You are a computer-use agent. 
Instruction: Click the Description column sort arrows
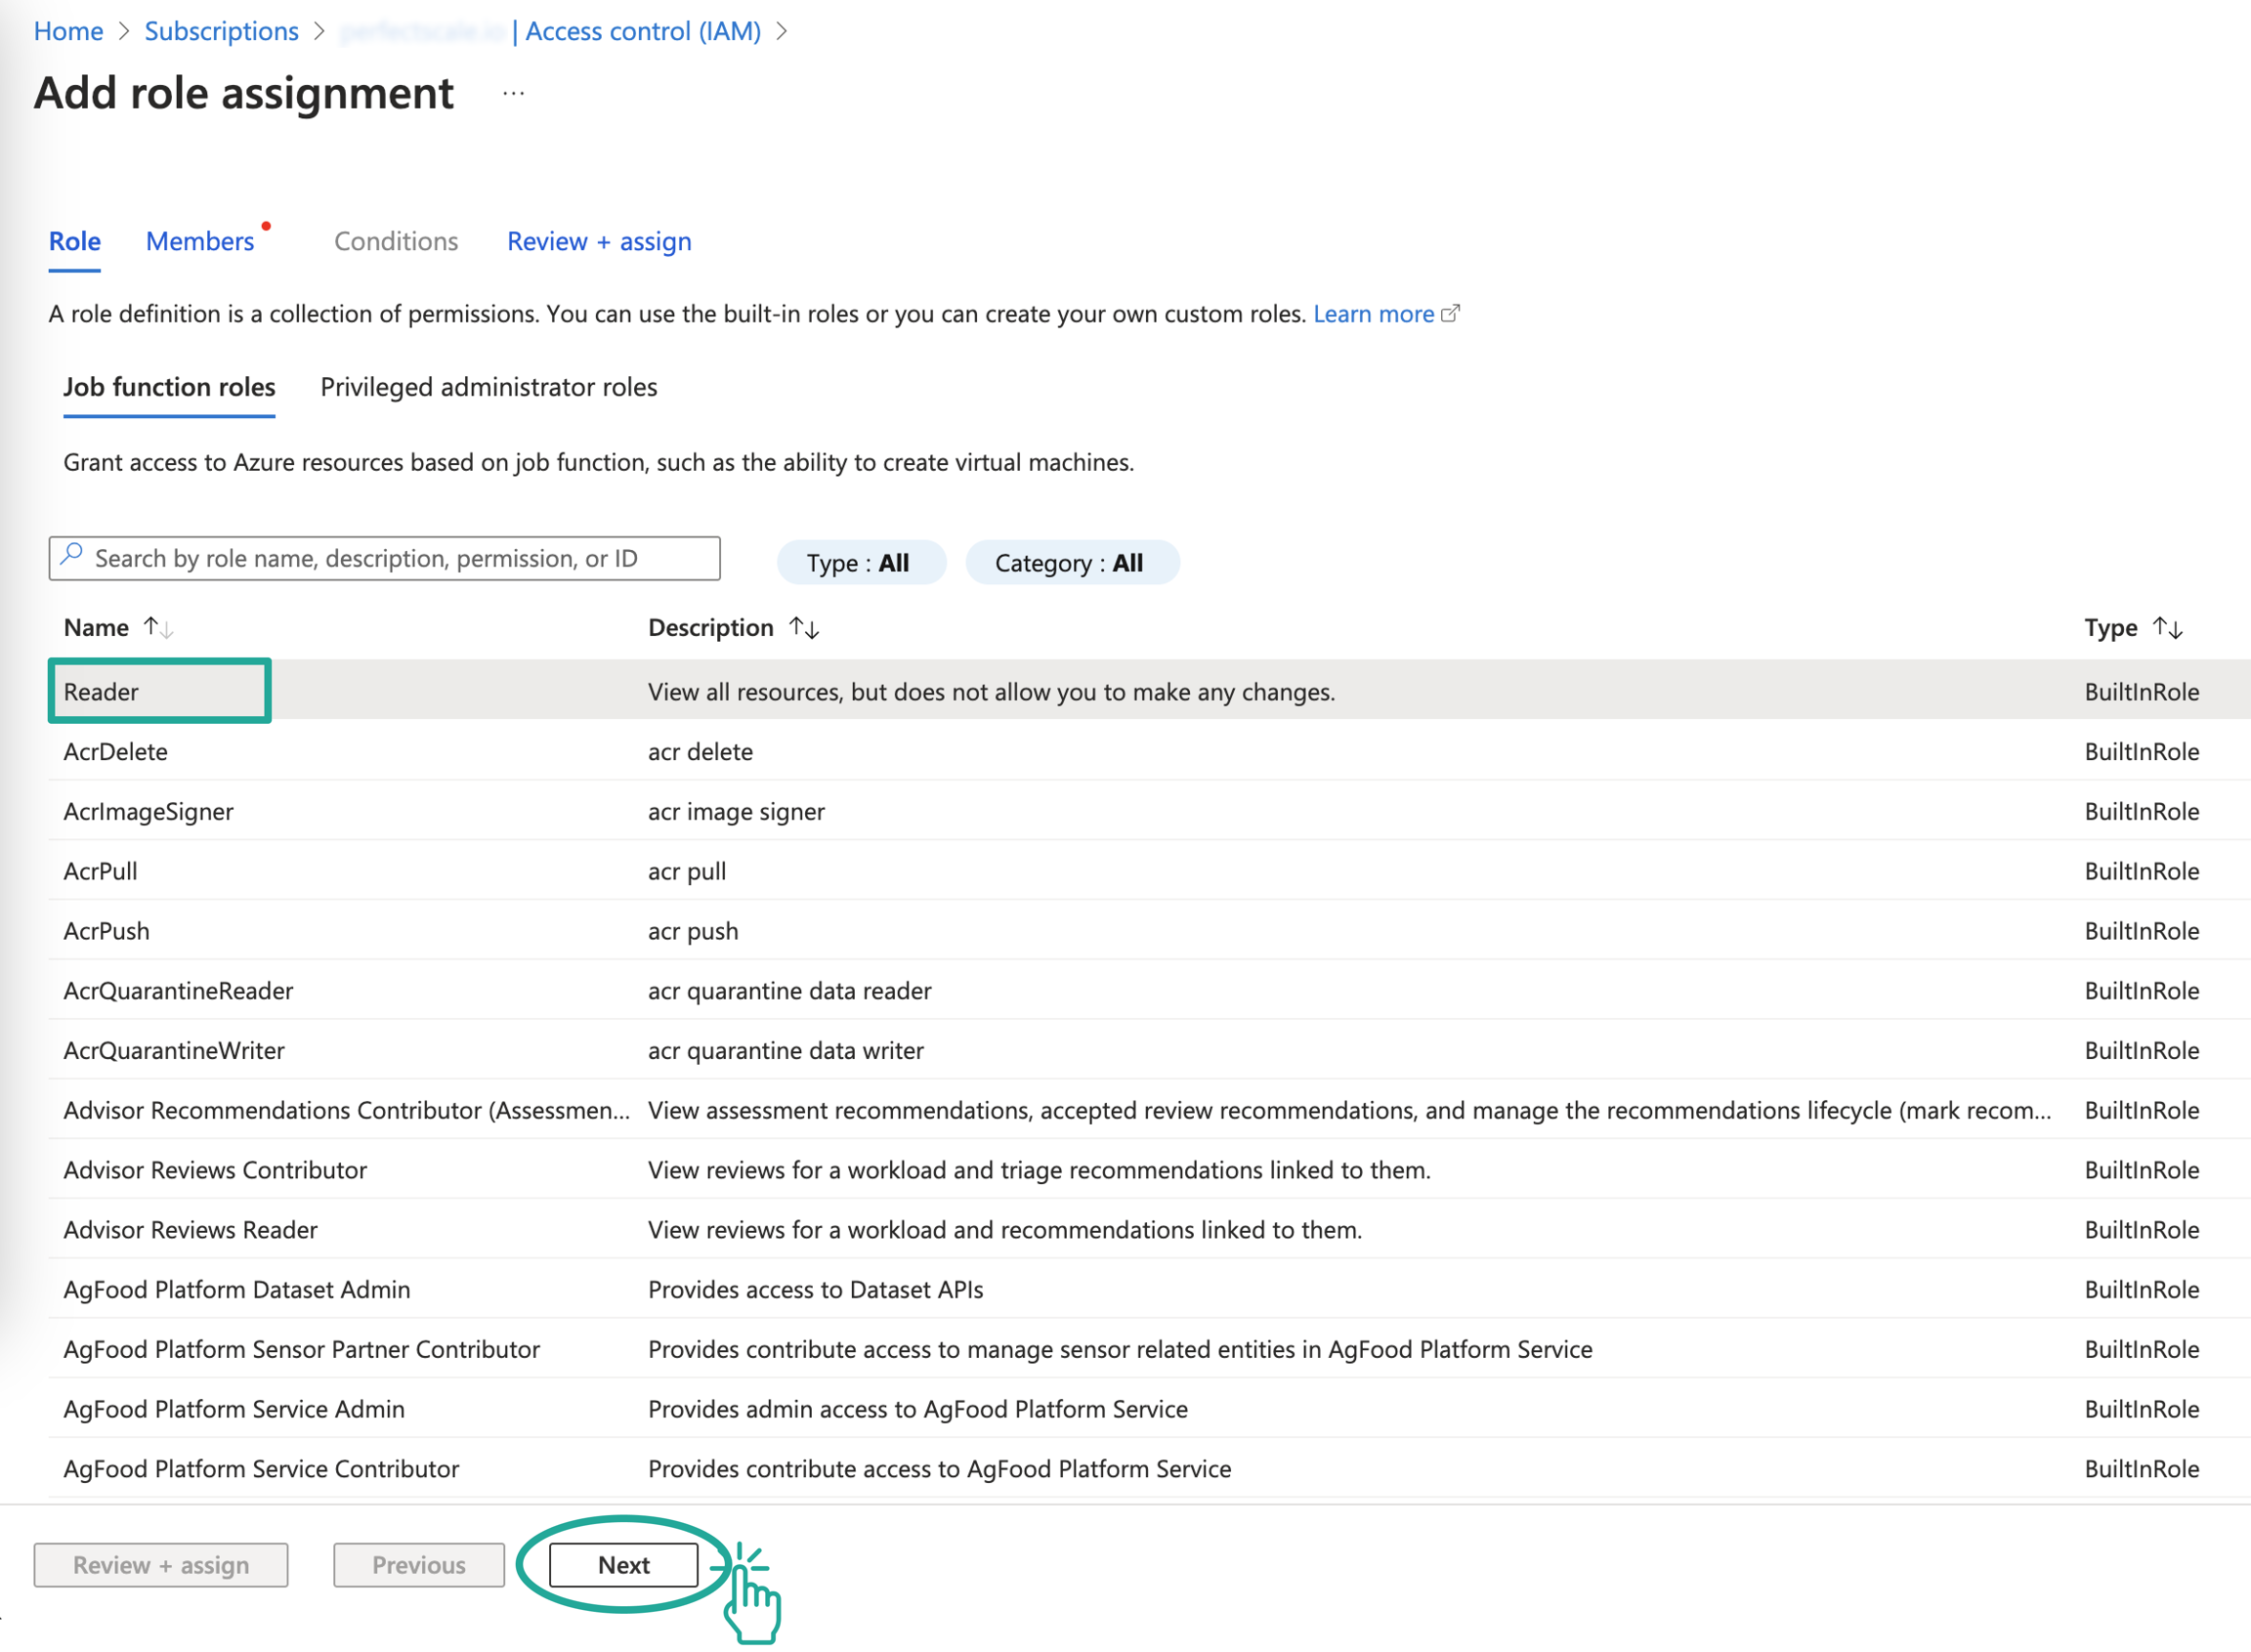(x=803, y=627)
